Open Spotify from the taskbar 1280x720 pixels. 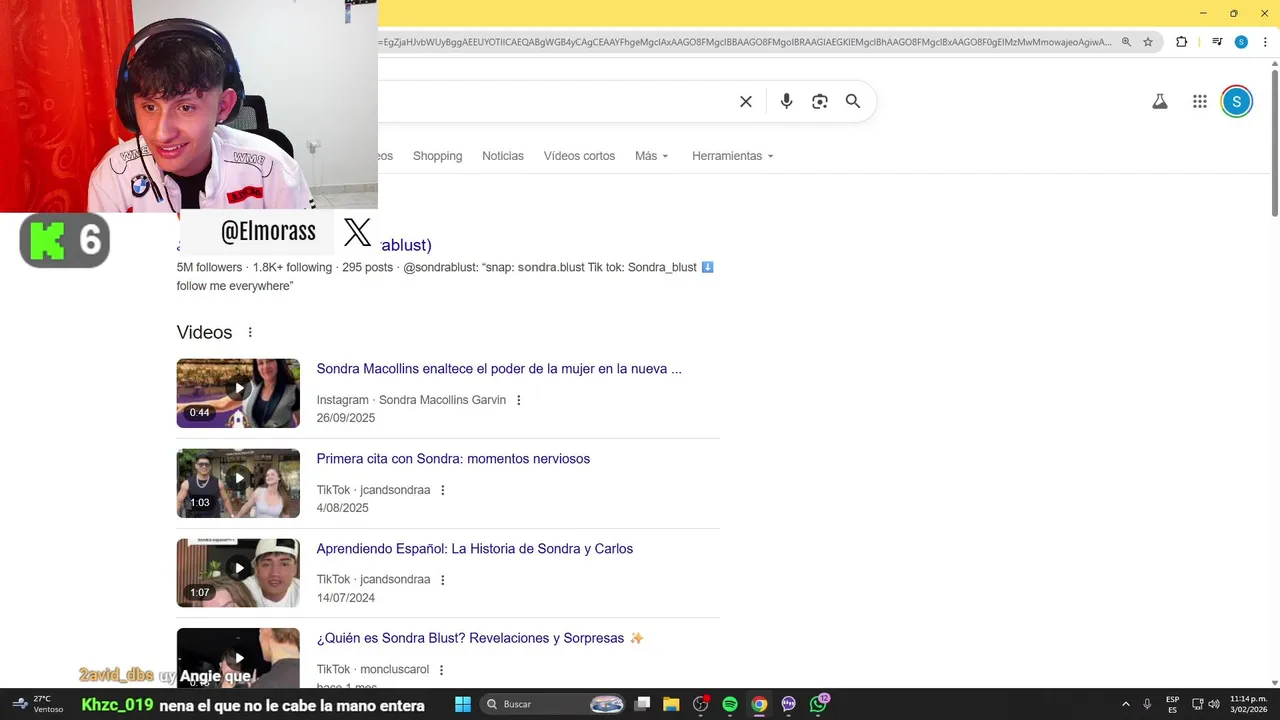[x=730, y=704]
